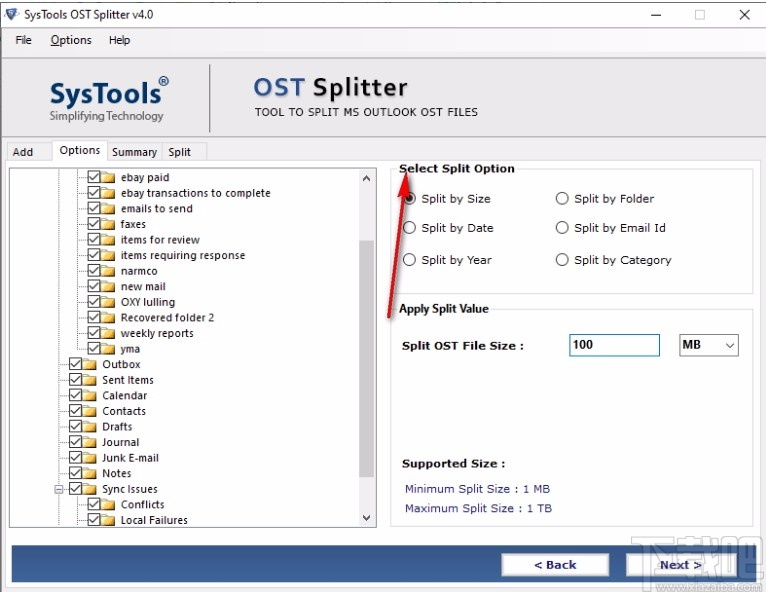Switch to the Summary tab
Screen dimensions: 766x592
pos(134,152)
